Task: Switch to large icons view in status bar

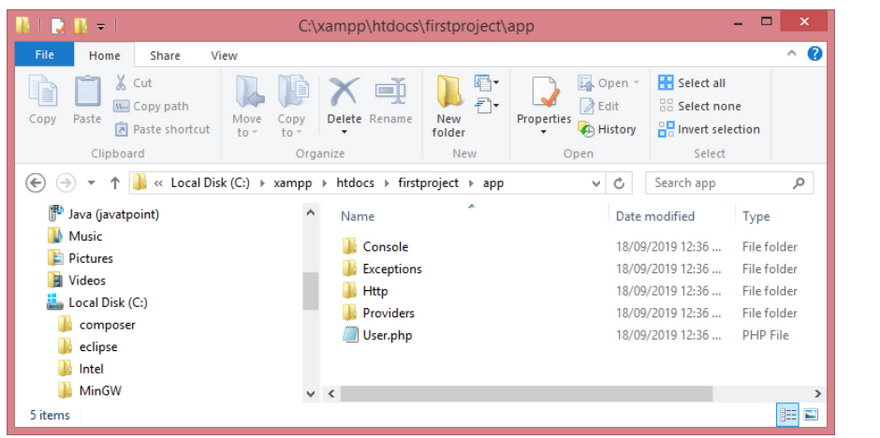Action: tap(811, 414)
